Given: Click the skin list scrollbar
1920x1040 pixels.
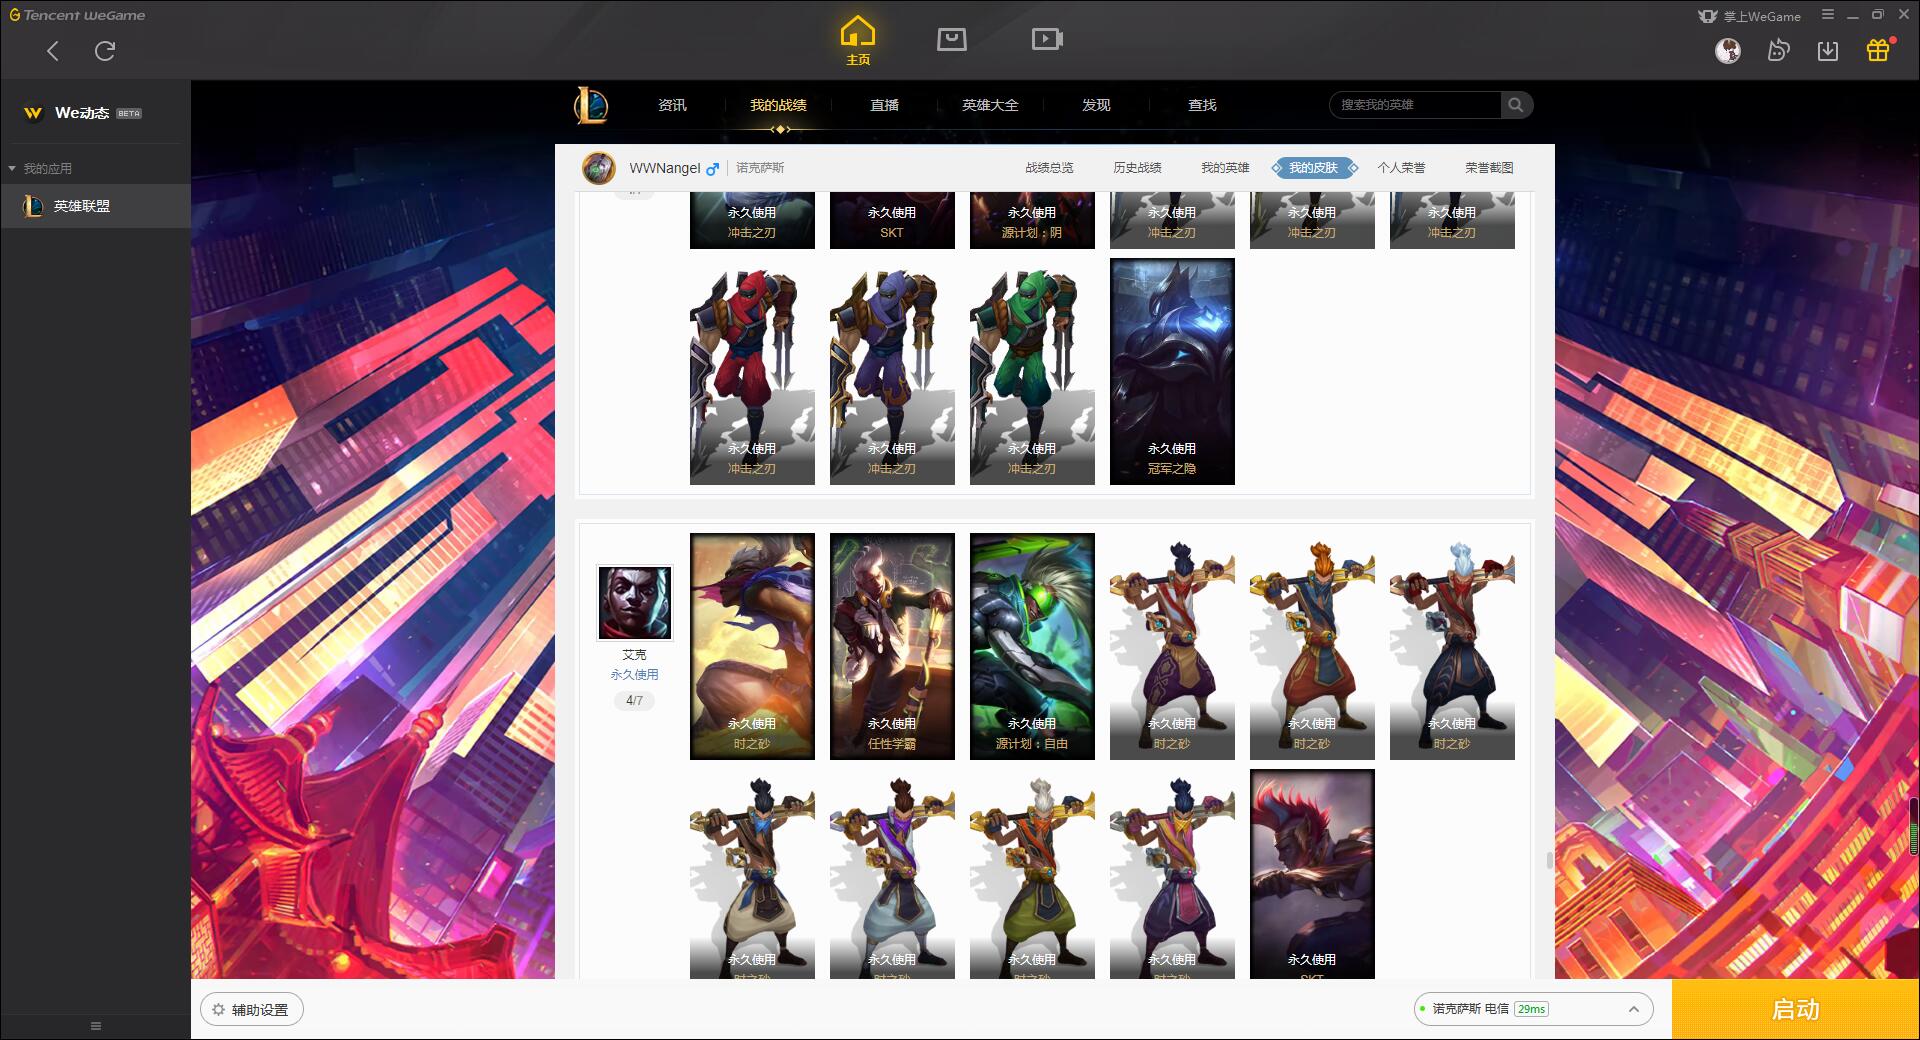Looking at the screenshot, I should (1549, 860).
